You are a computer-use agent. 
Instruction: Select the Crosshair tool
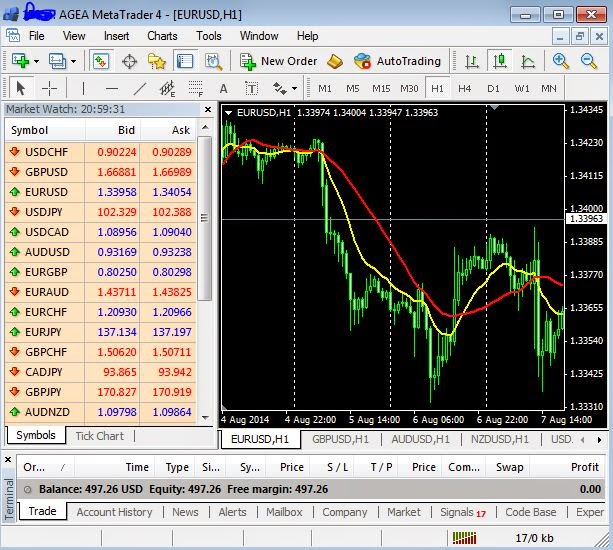click(49, 89)
